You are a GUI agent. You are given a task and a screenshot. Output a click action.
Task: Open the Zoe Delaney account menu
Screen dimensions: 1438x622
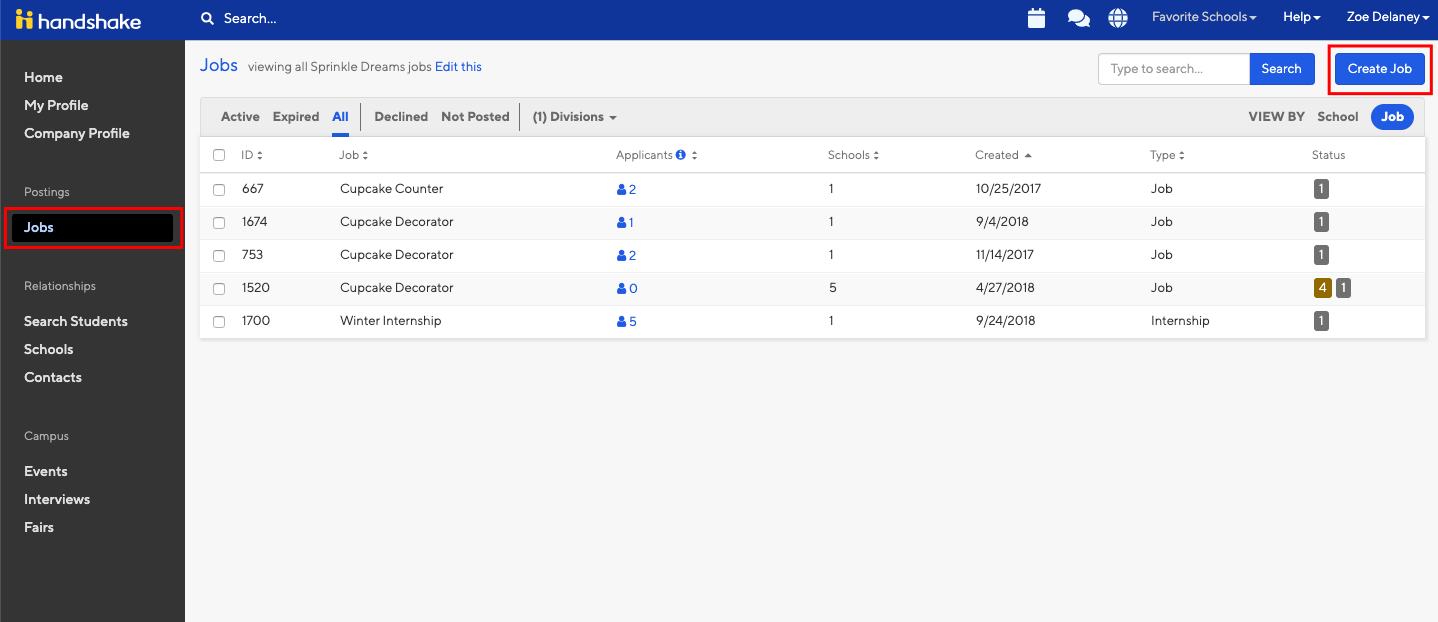(x=1387, y=17)
